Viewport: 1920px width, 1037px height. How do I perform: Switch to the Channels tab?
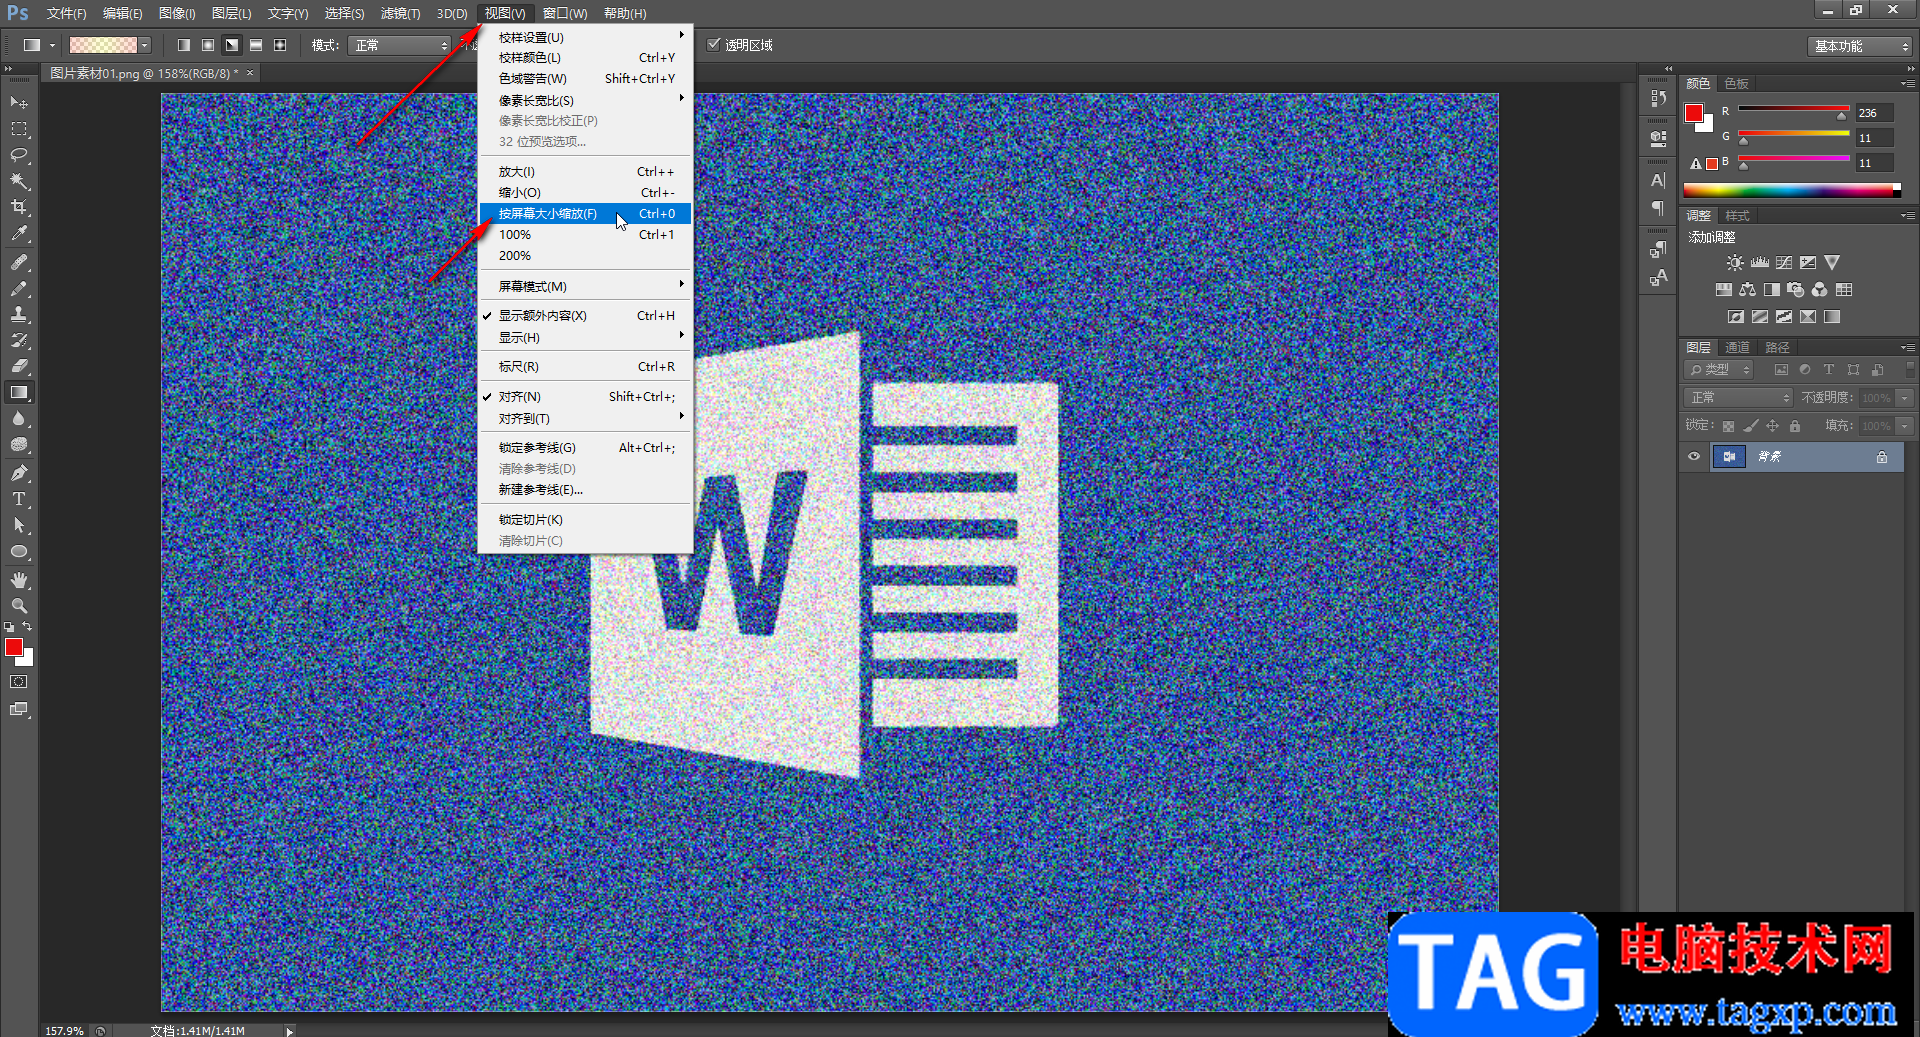tap(1737, 347)
